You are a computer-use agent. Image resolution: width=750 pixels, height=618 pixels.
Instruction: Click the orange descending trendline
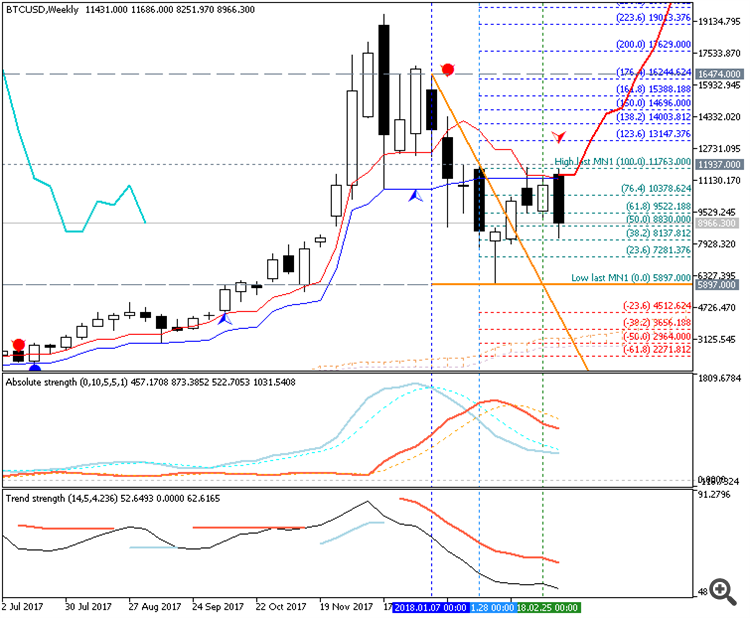pyautogui.click(x=510, y=222)
